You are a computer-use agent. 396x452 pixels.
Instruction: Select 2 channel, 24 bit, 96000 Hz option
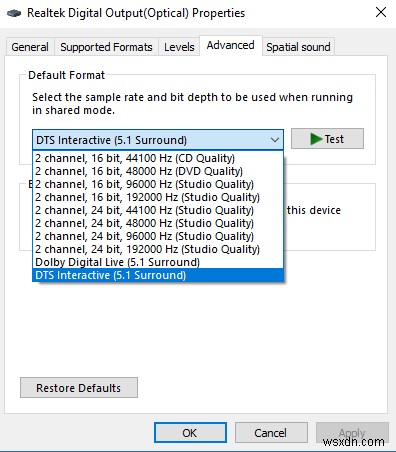(x=158, y=236)
